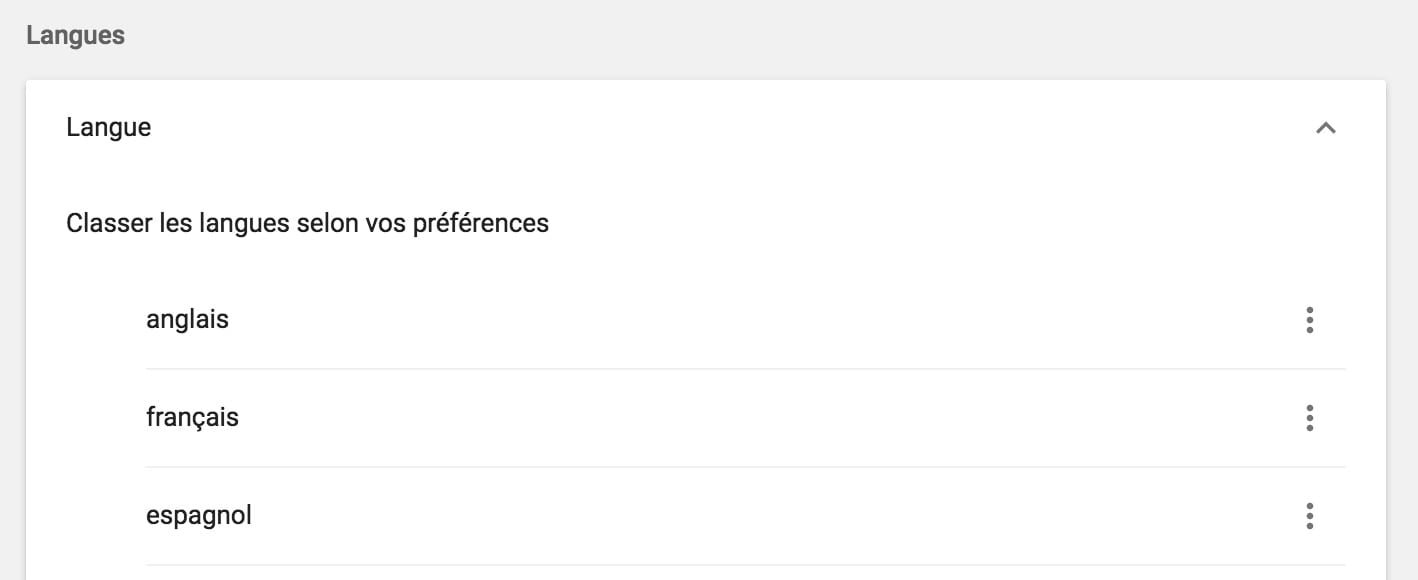
Task: Open the three-dot menu for anglais
Action: [1309, 320]
